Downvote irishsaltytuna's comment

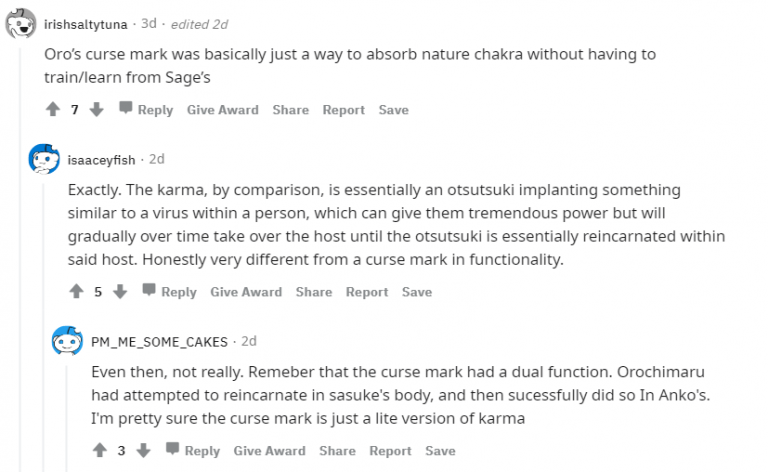(x=97, y=110)
